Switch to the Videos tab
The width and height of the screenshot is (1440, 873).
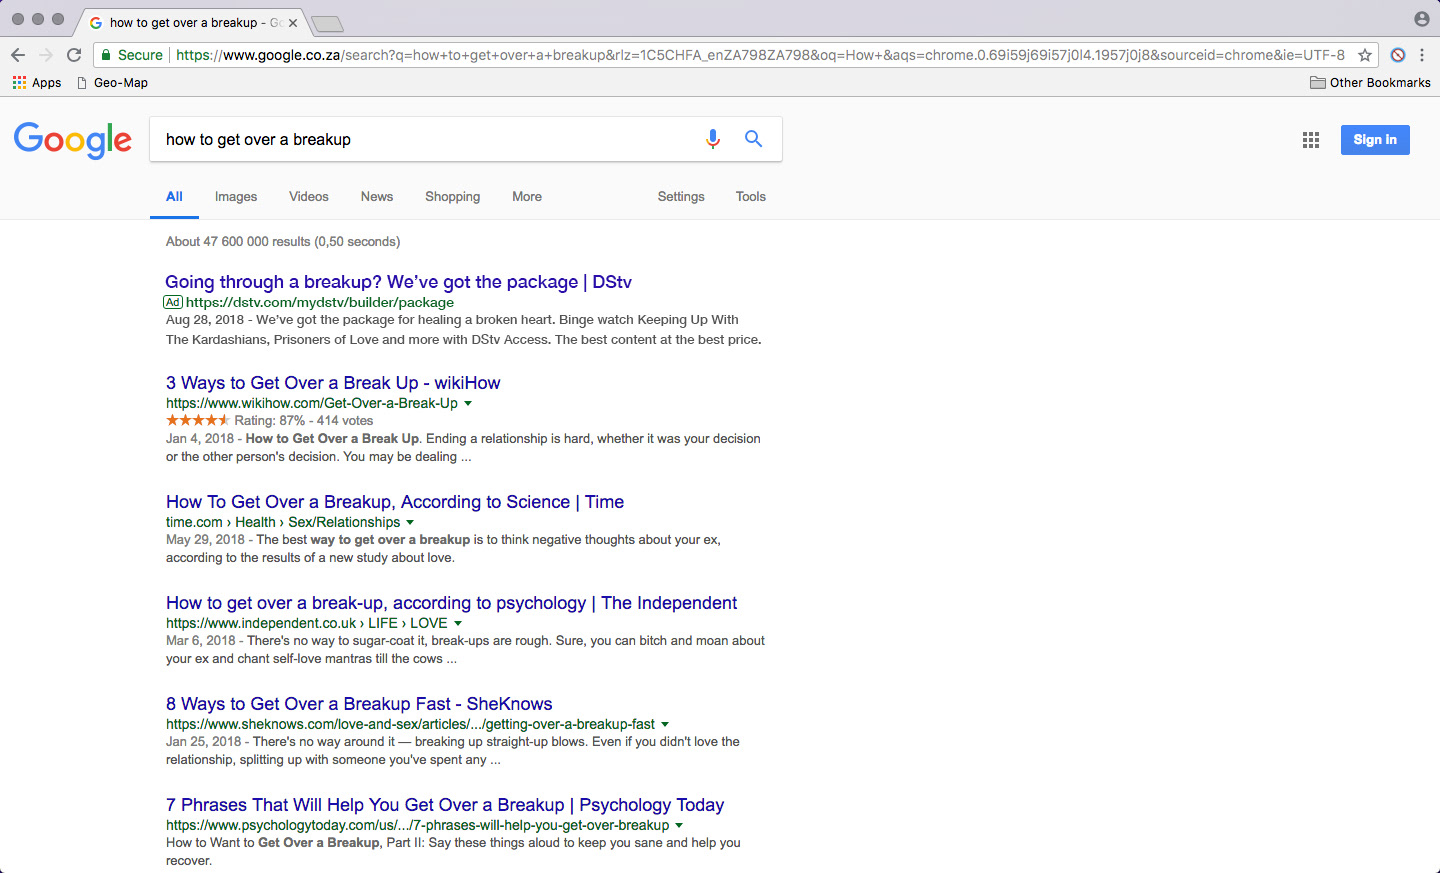309,197
